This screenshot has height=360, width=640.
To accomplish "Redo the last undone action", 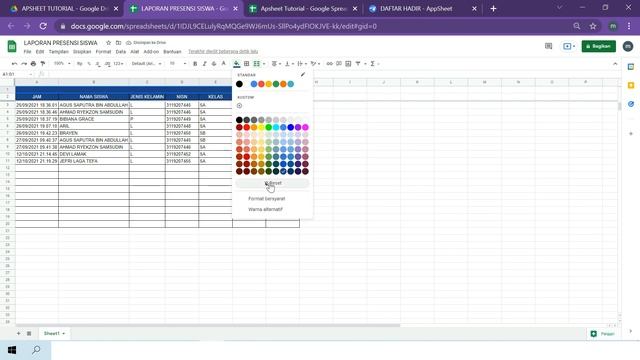I will coord(24,64).
